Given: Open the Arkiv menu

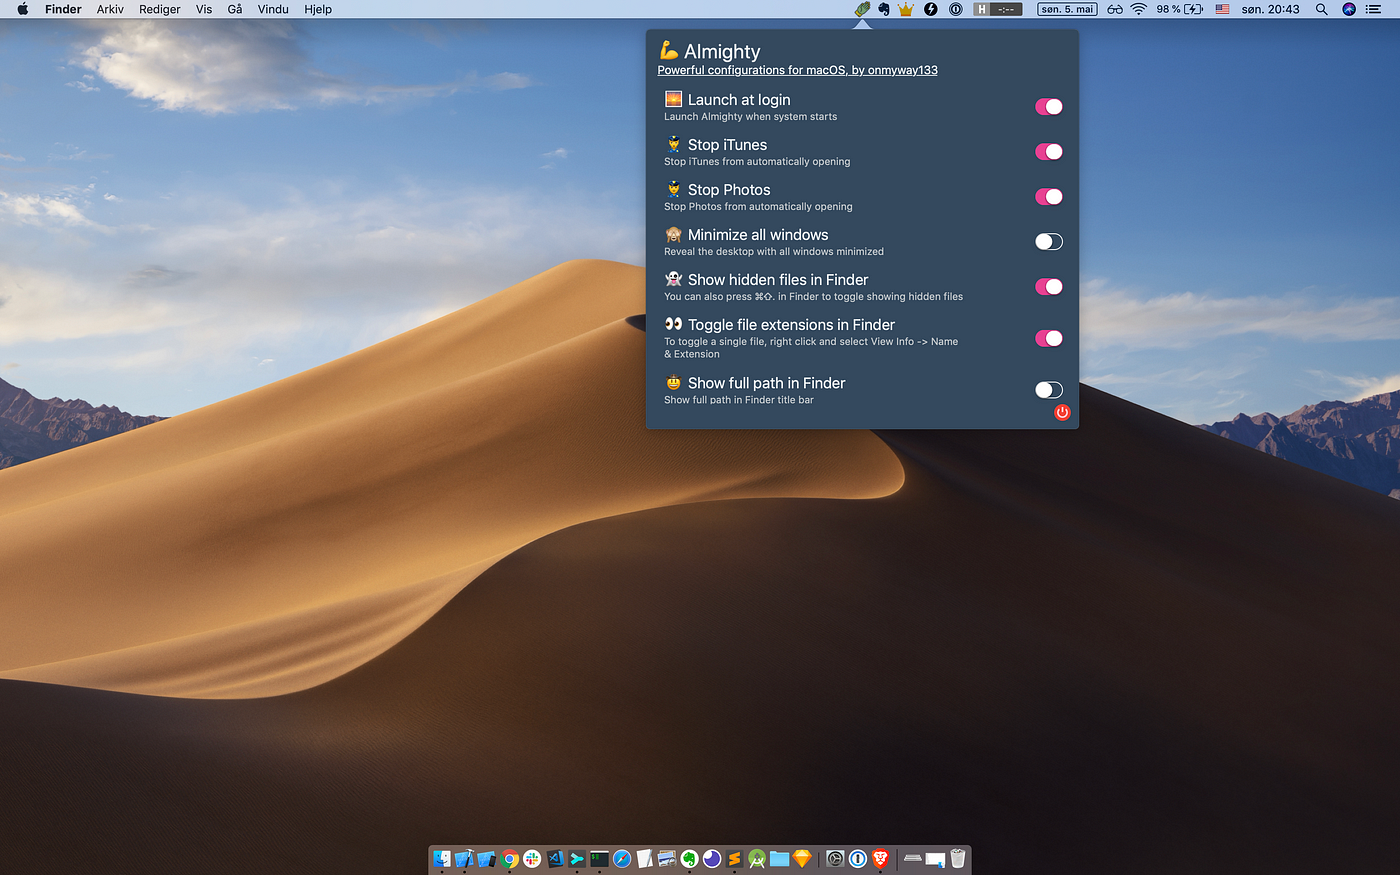Looking at the screenshot, I should pos(110,9).
